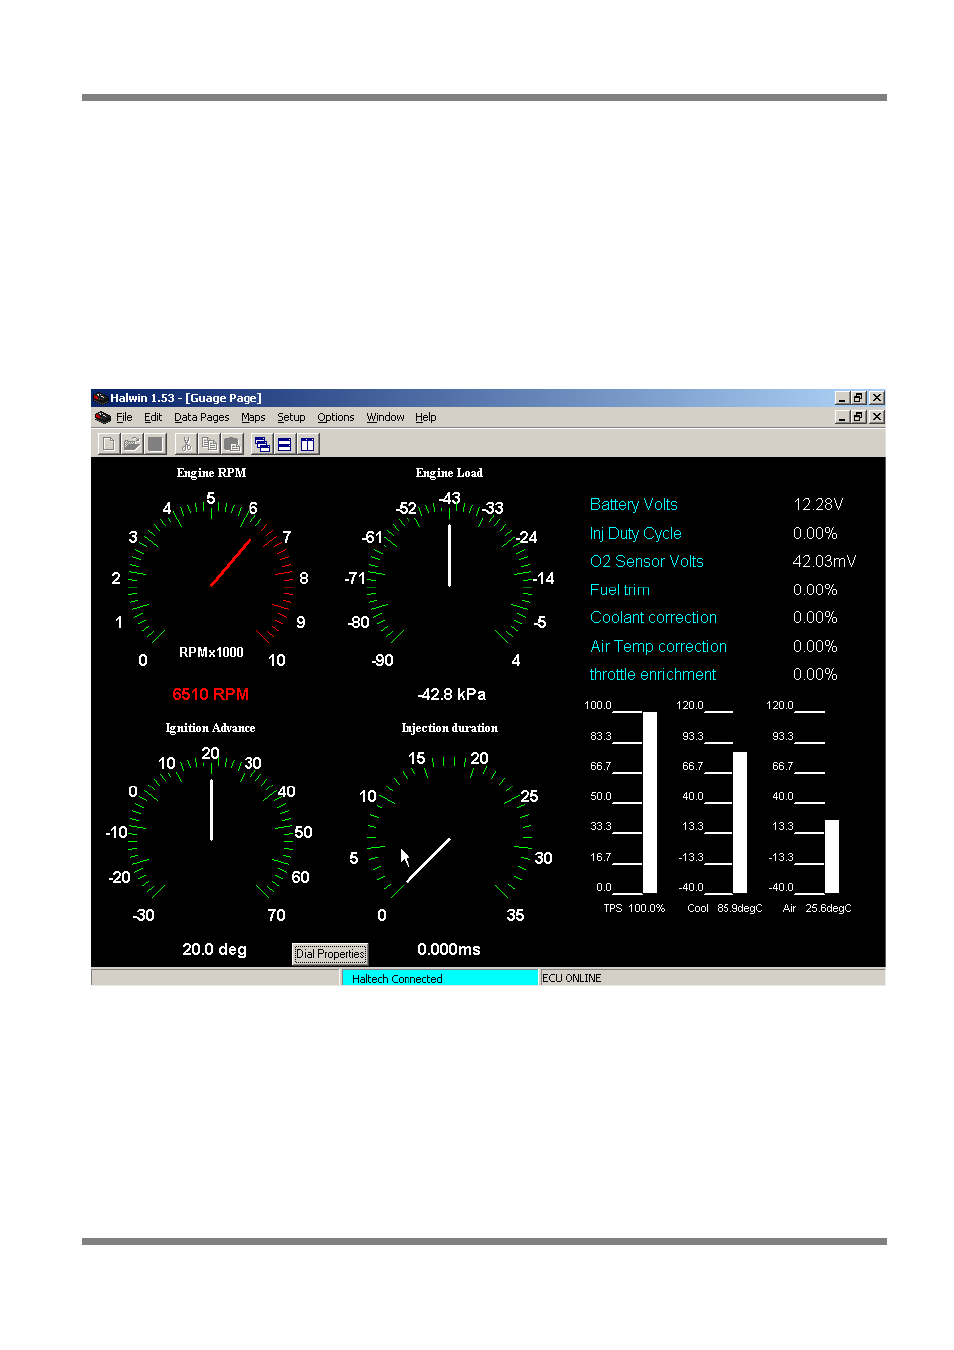Click the "Fuel trim" label
954x1350 pixels.
coord(620,590)
